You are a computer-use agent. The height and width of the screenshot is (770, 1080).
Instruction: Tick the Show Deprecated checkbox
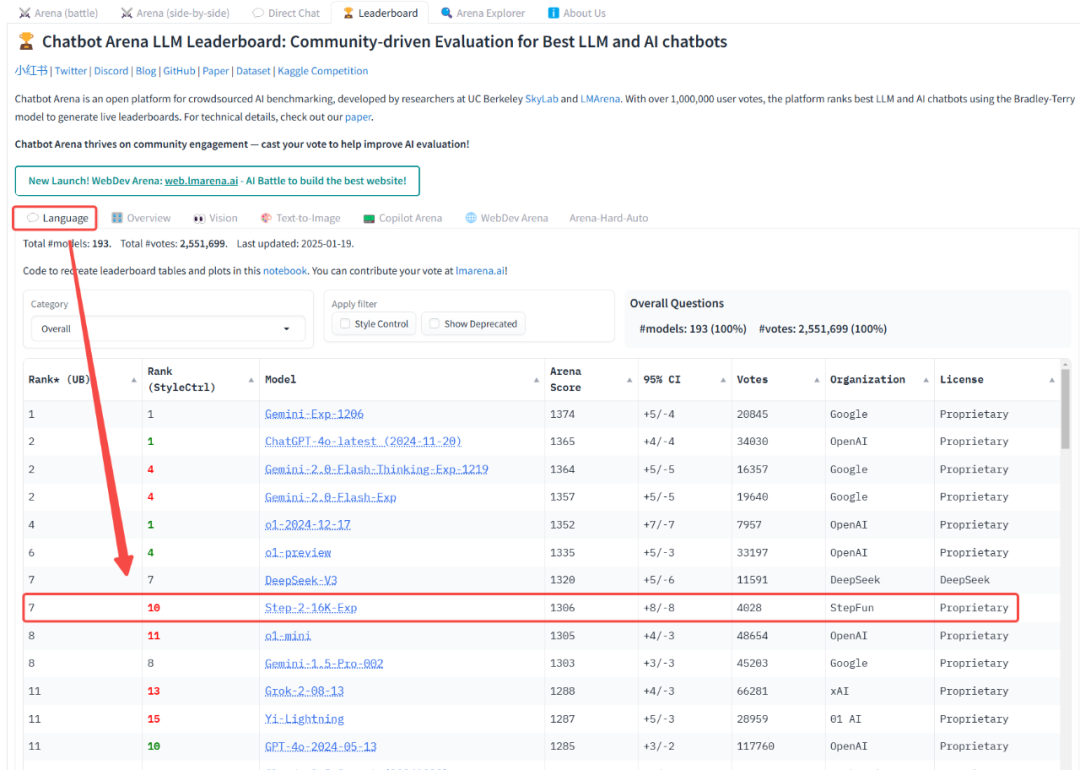click(x=433, y=324)
